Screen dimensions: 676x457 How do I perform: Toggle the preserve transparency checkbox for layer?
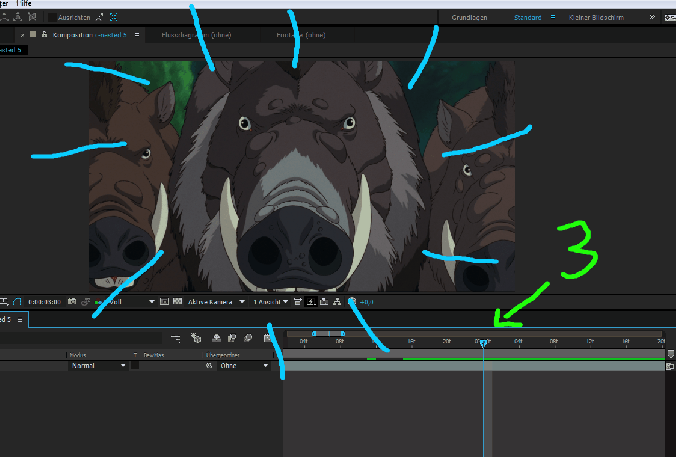pos(135,366)
